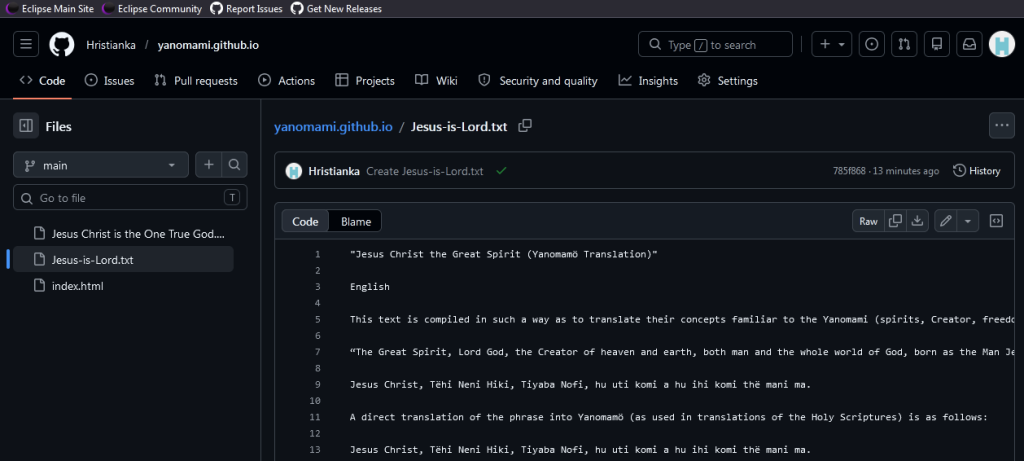This screenshot has width=1024, height=461.
Task: Open Eclipse Main Site bookmark
Action: [x=51, y=8]
